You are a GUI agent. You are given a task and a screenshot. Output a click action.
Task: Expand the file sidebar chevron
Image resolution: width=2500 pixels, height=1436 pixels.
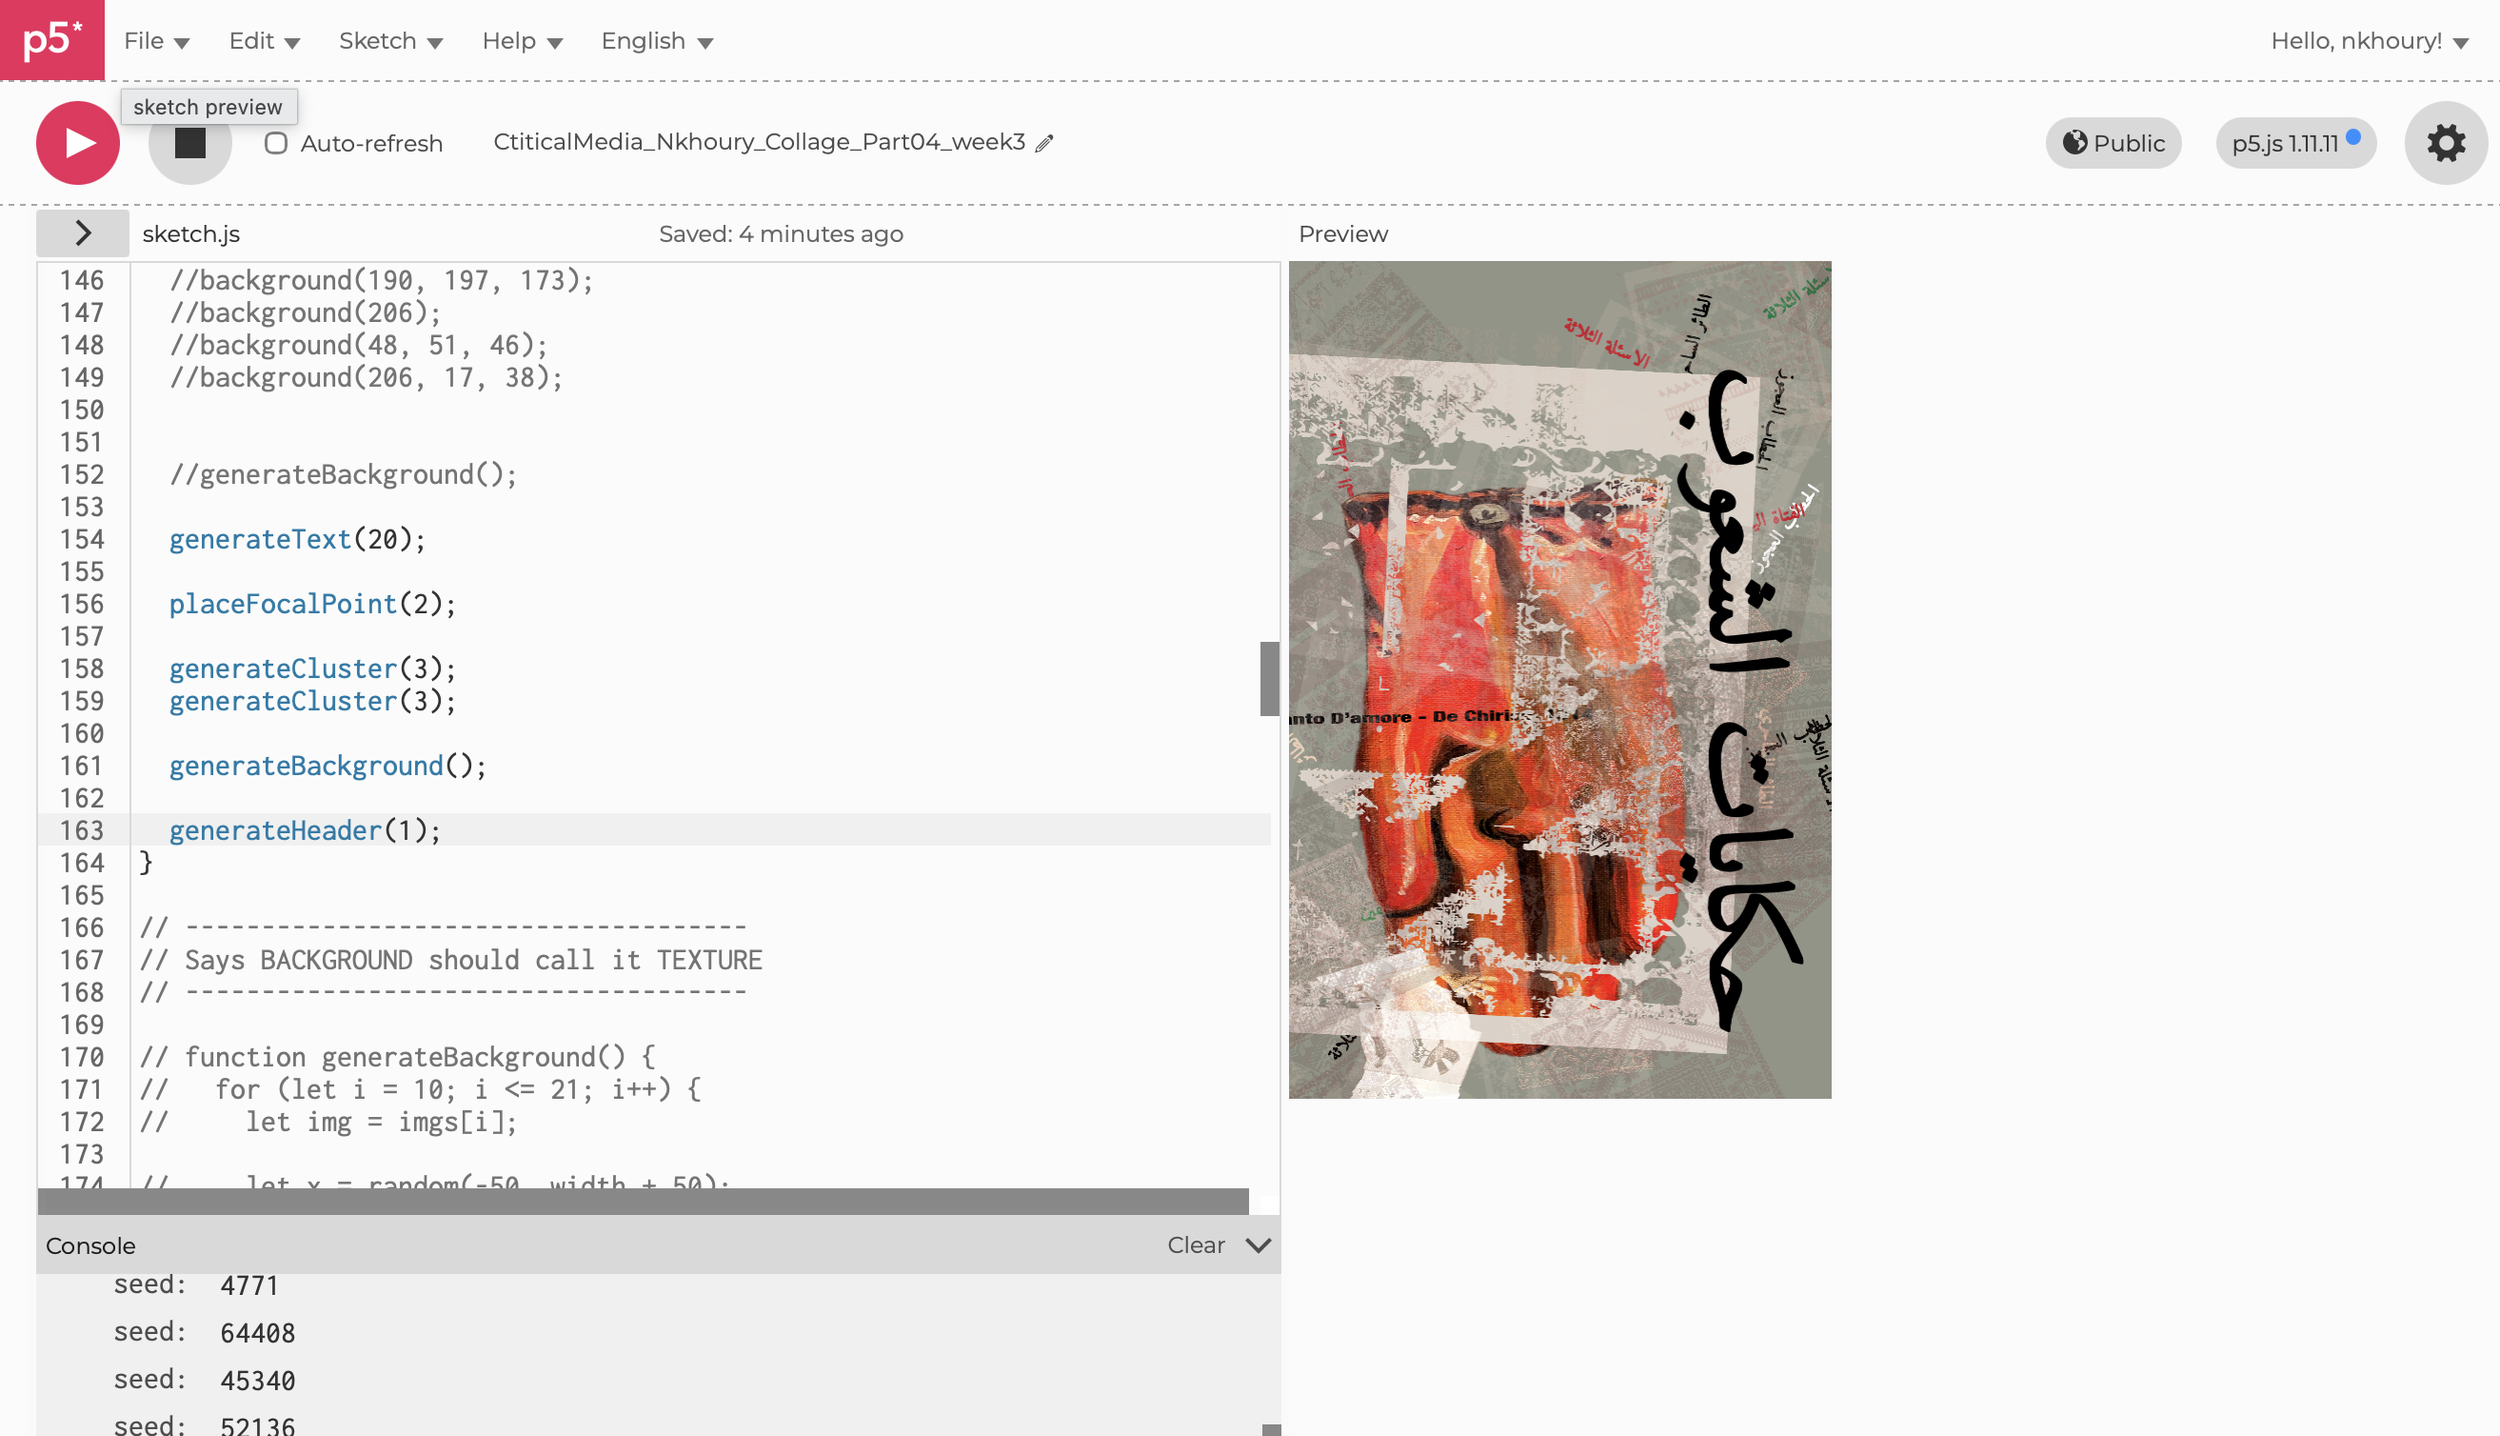coord(83,233)
